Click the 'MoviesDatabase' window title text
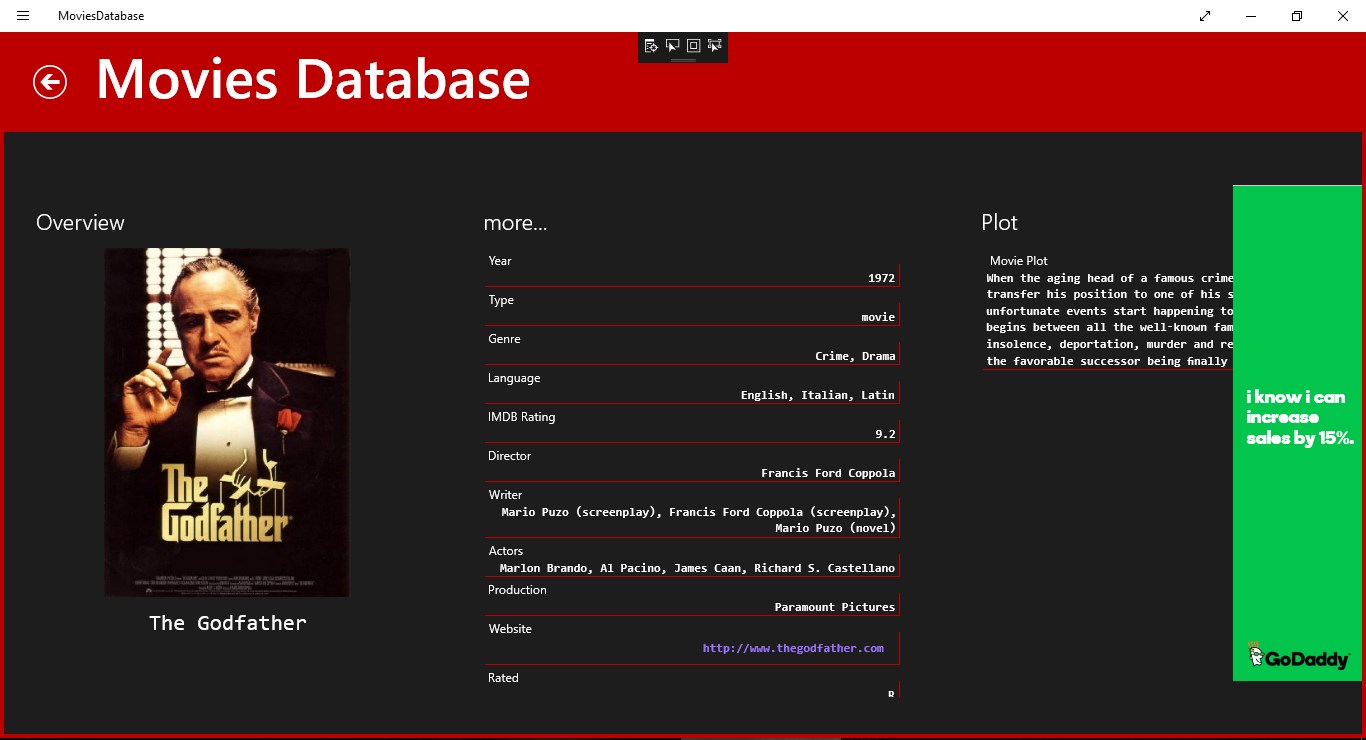1366x740 pixels. pos(101,16)
